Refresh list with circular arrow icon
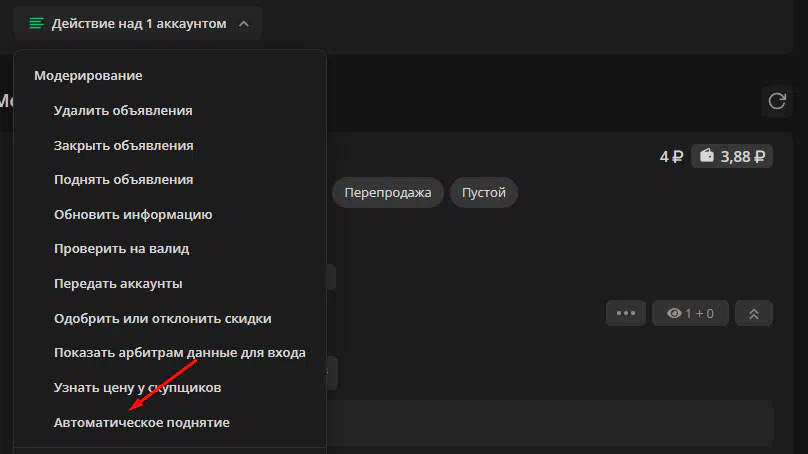 click(777, 101)
